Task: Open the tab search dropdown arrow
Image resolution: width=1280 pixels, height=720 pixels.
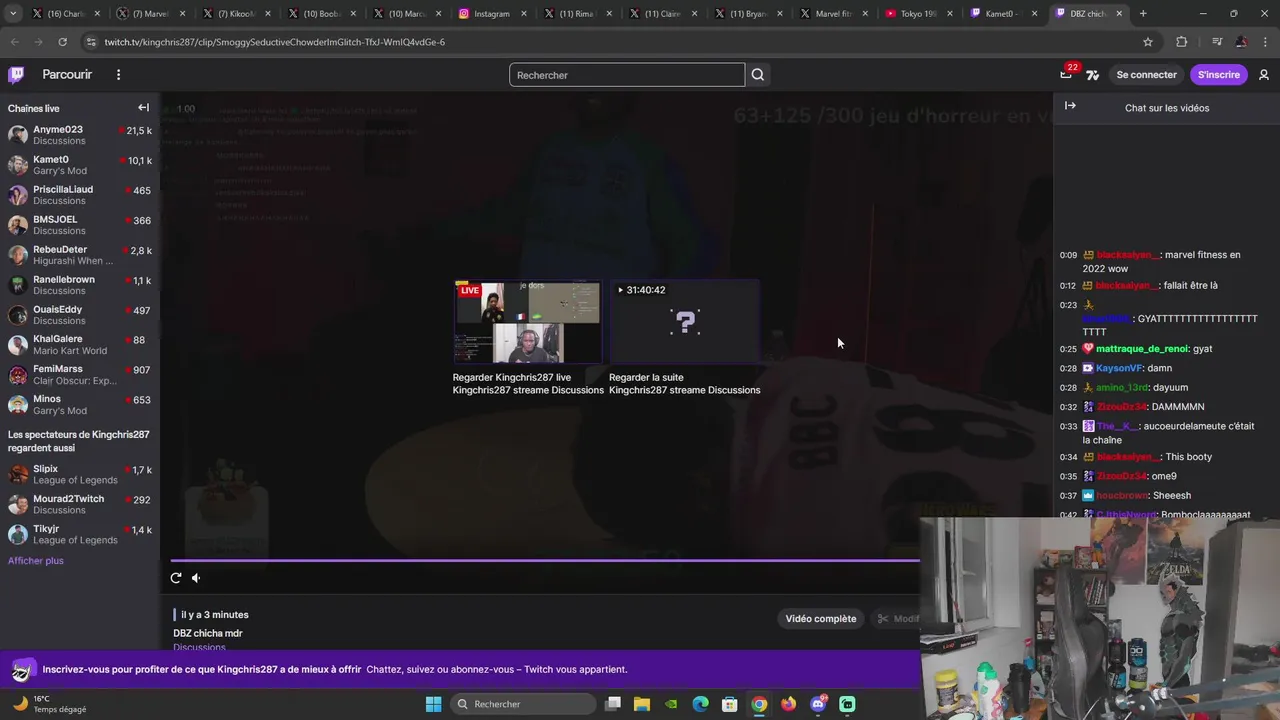Action: tap(12, 14)
